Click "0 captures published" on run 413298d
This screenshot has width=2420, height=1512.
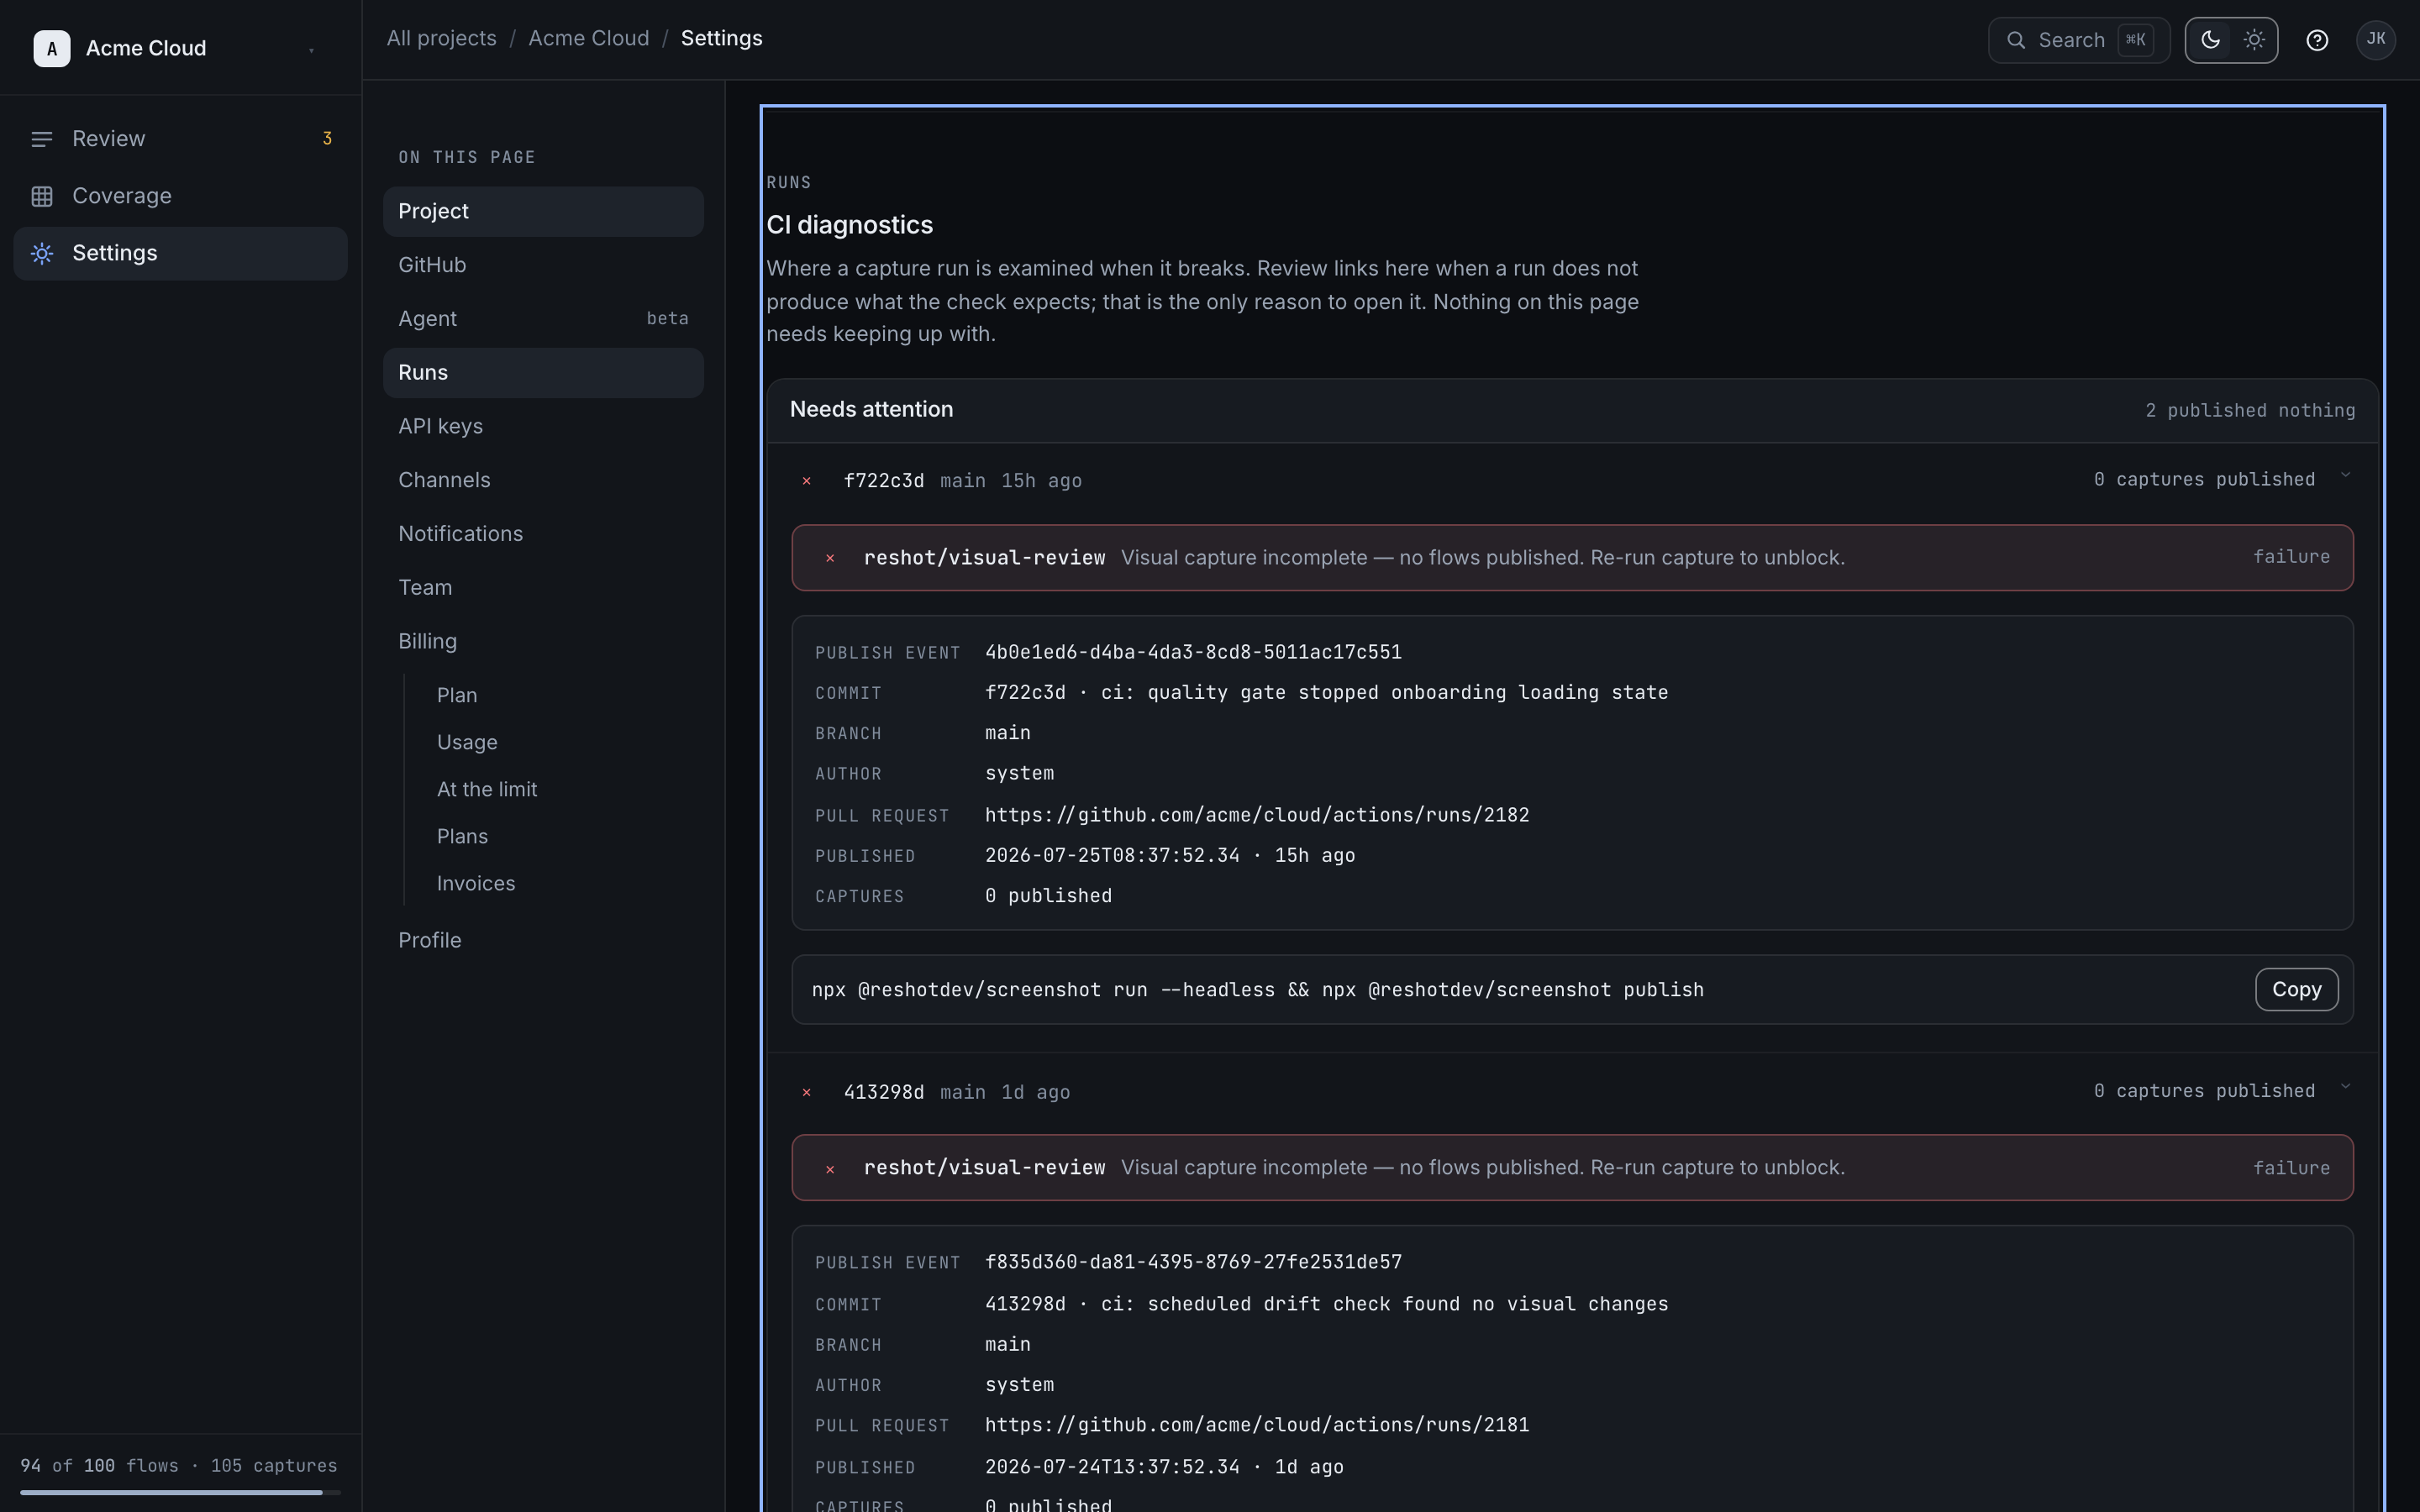pyautogui.click(x=2204, y=1091)
